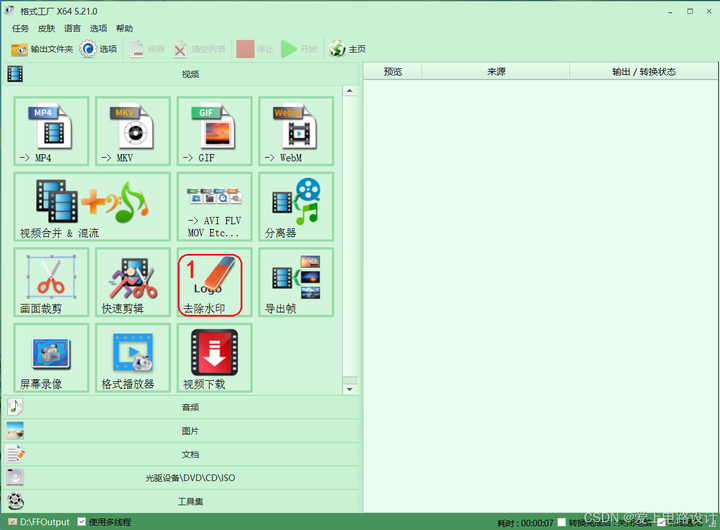Open the options (选项) menu in menu bar
Image resolution: width=720 pixels, height=530 pixels.
coord(98,28)
